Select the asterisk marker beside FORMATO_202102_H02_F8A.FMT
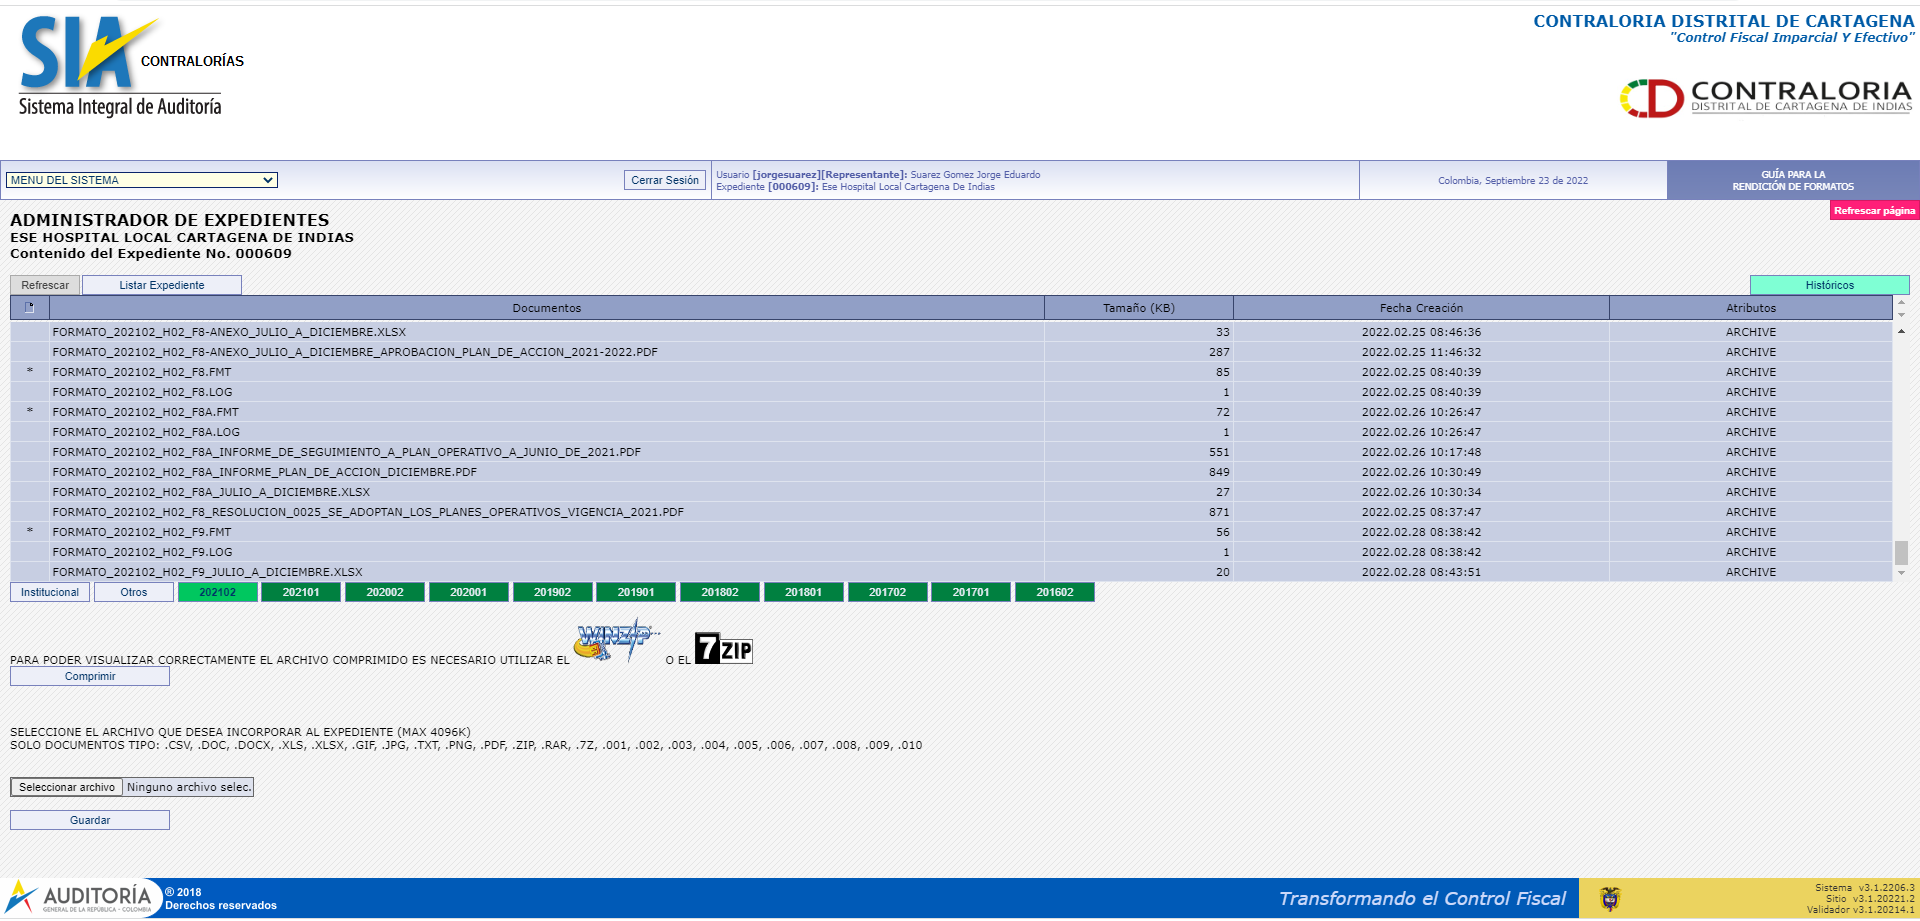The width and height of the screenshot is (1920, 921). coord(30,412)
